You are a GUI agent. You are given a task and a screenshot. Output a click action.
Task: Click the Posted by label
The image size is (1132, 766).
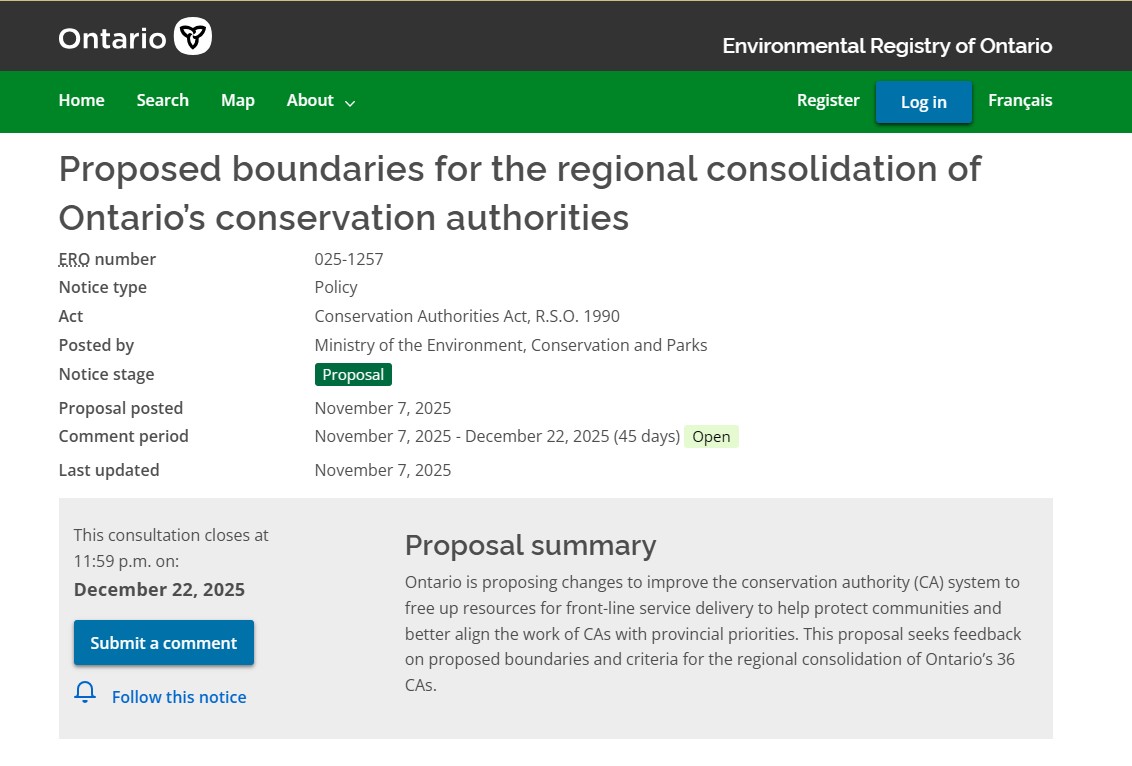[96, 345]
